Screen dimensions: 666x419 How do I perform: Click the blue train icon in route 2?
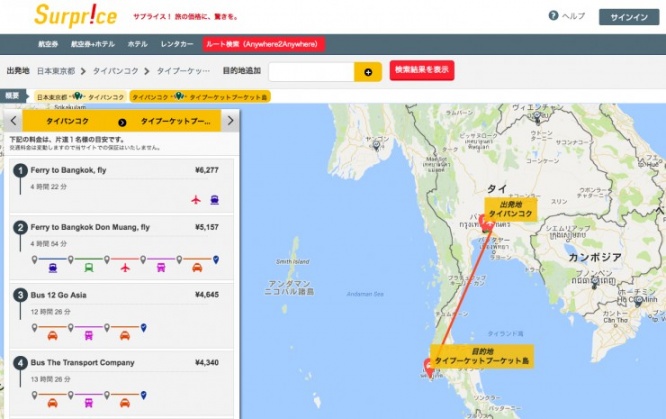[53, 268]
